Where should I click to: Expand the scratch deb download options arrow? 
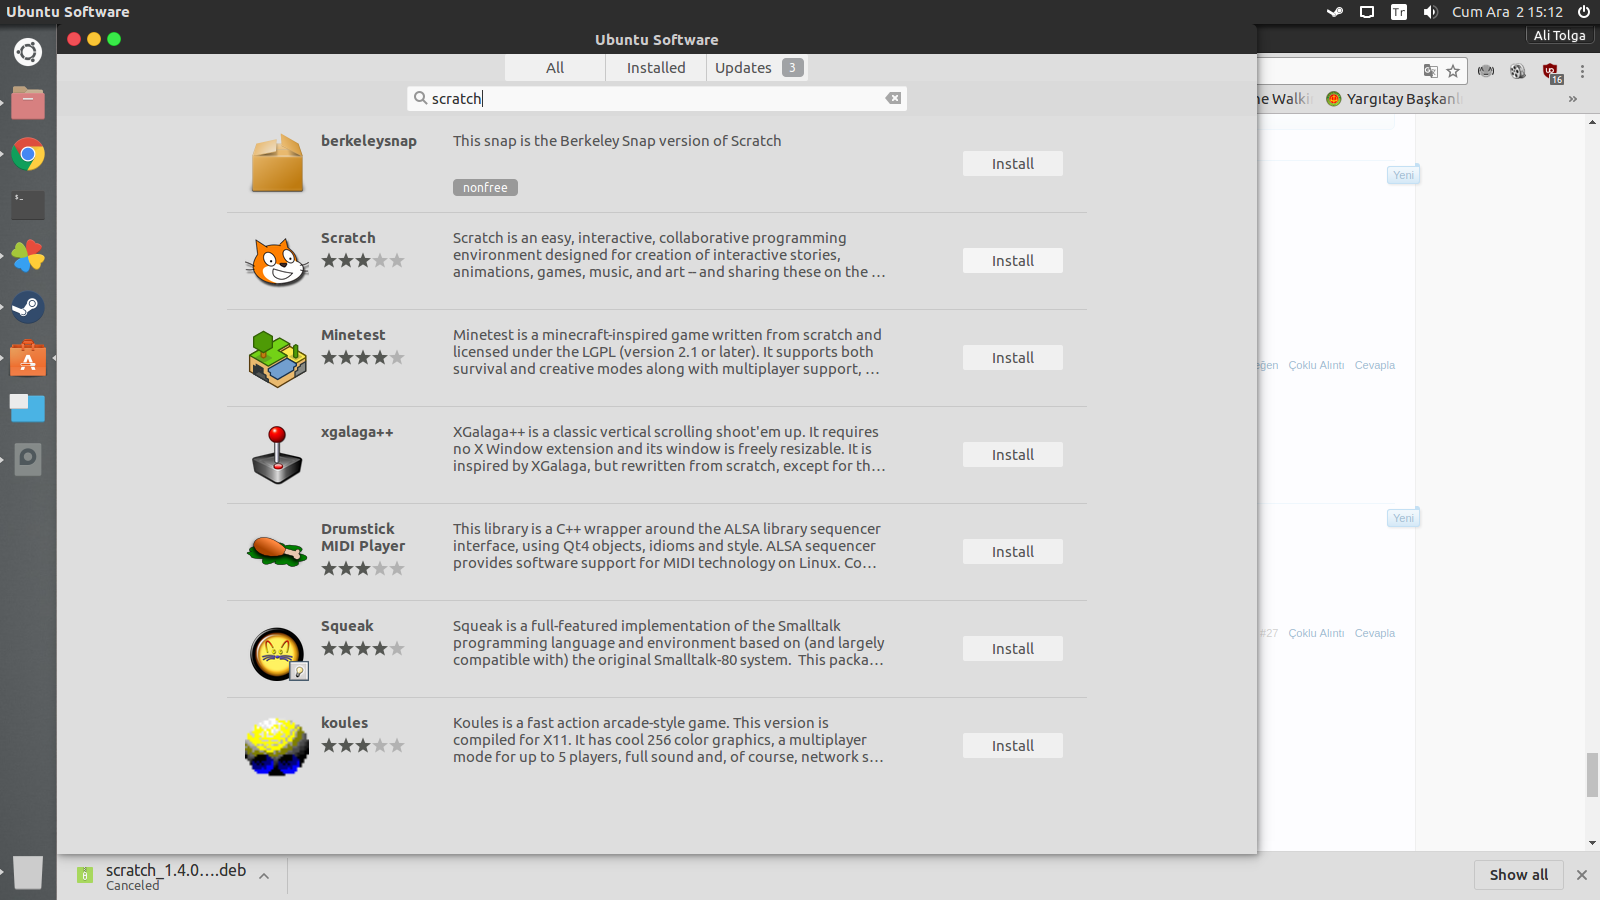[264, 876]
